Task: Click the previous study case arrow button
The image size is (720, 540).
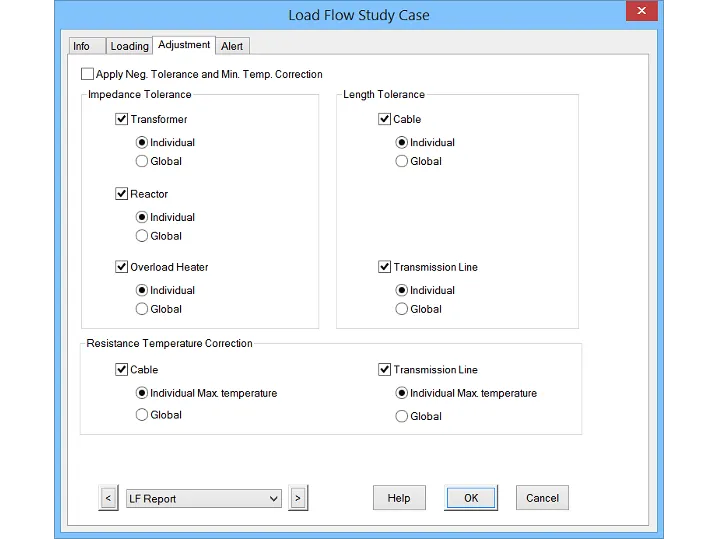Action: point(108,498)
